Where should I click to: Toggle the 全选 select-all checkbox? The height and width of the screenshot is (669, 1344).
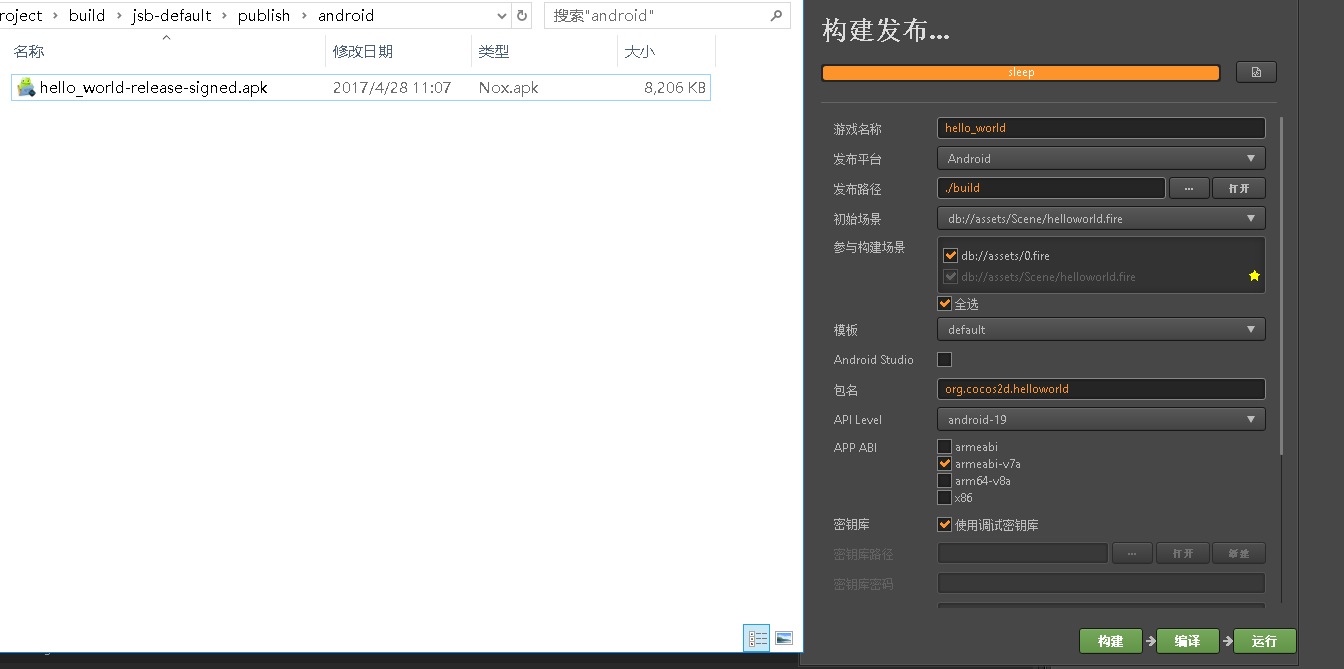tap(944, 304)
